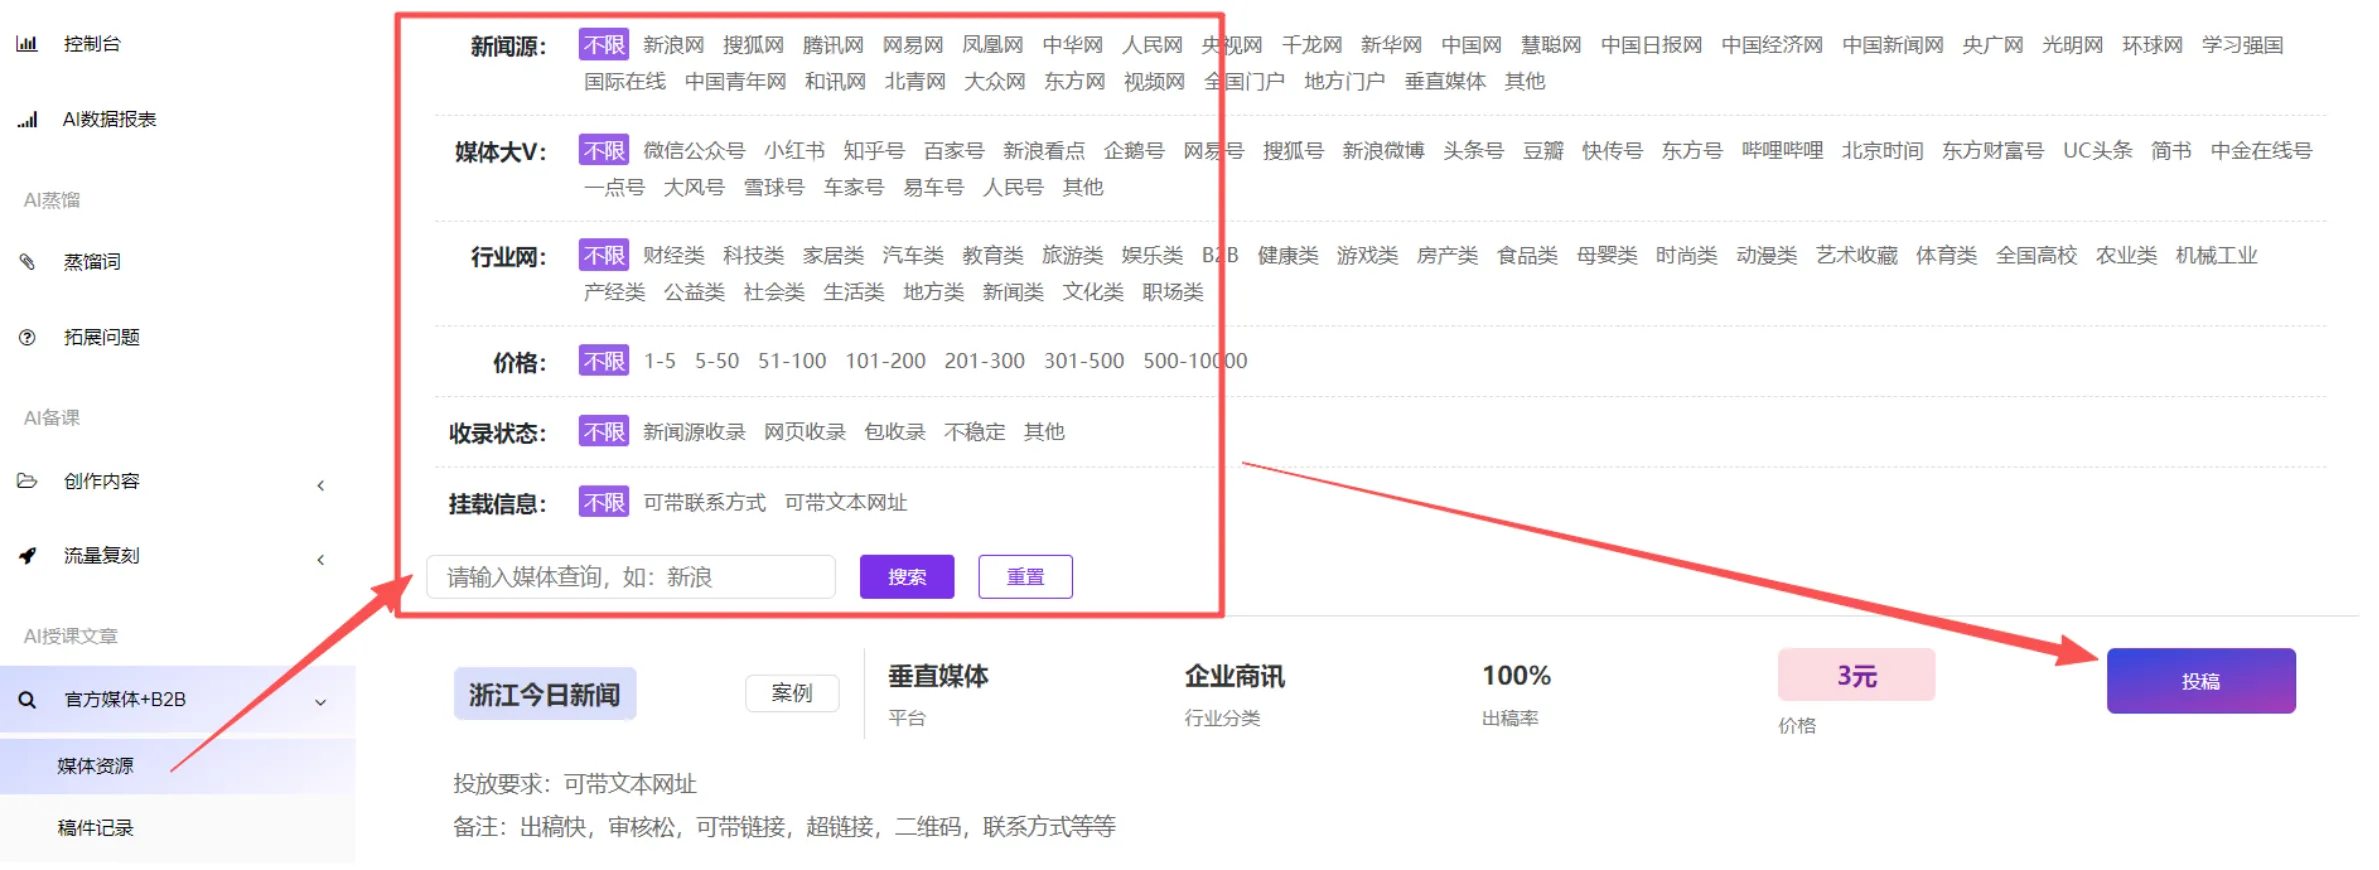Select 可带文本网址 mount option

click(845, 502)
